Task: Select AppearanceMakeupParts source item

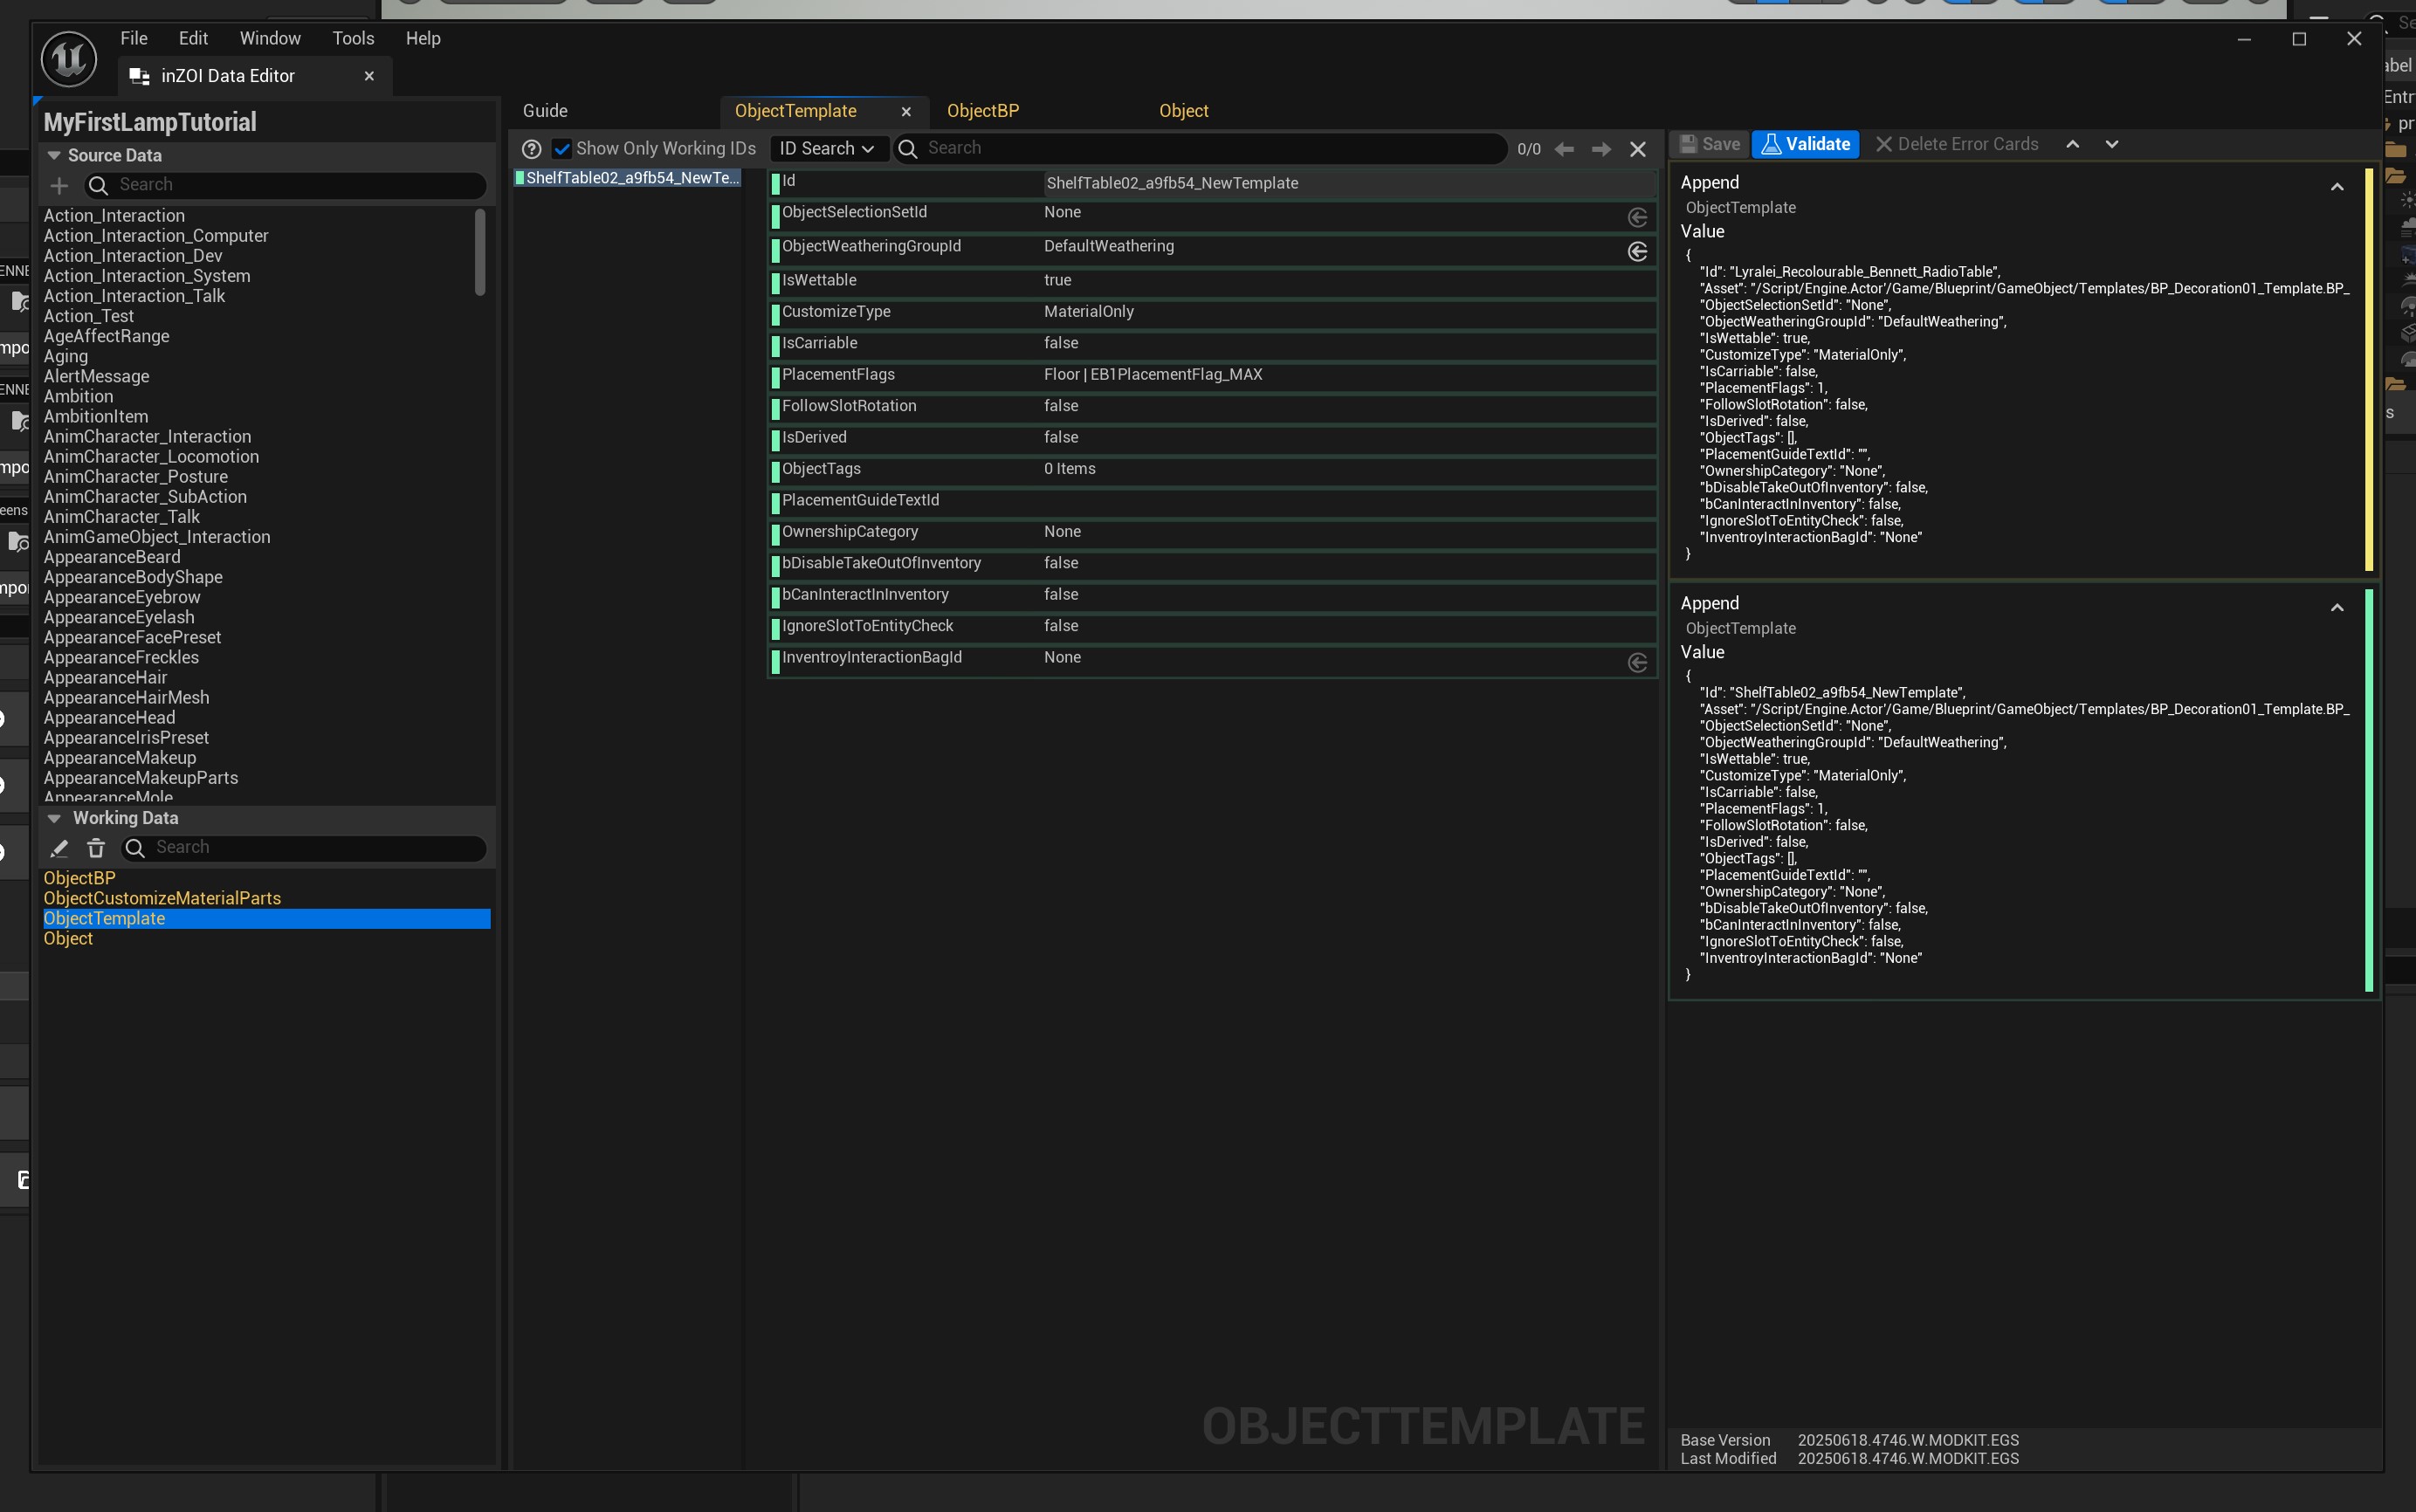Action: tap(141, 778)
